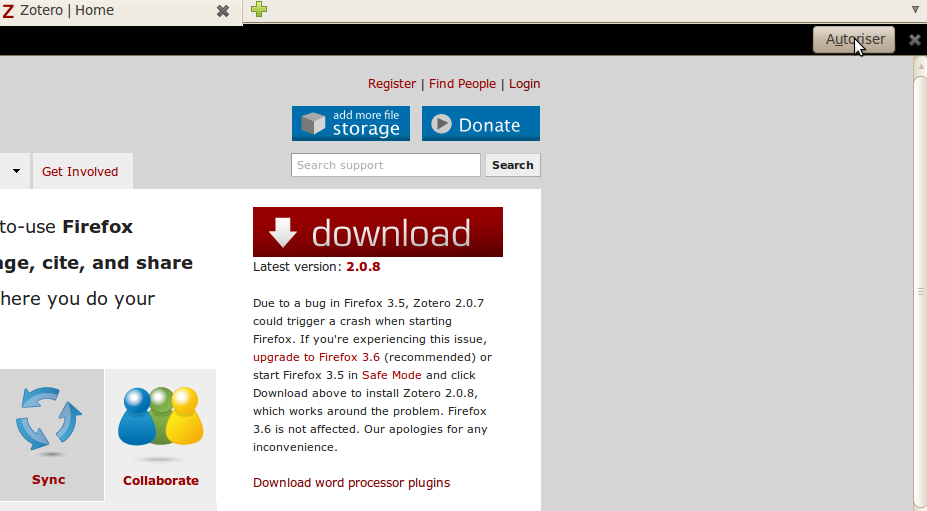Go to the Login link
The width and height of the screenshot is (927, 511).
[x=524, y=84]
